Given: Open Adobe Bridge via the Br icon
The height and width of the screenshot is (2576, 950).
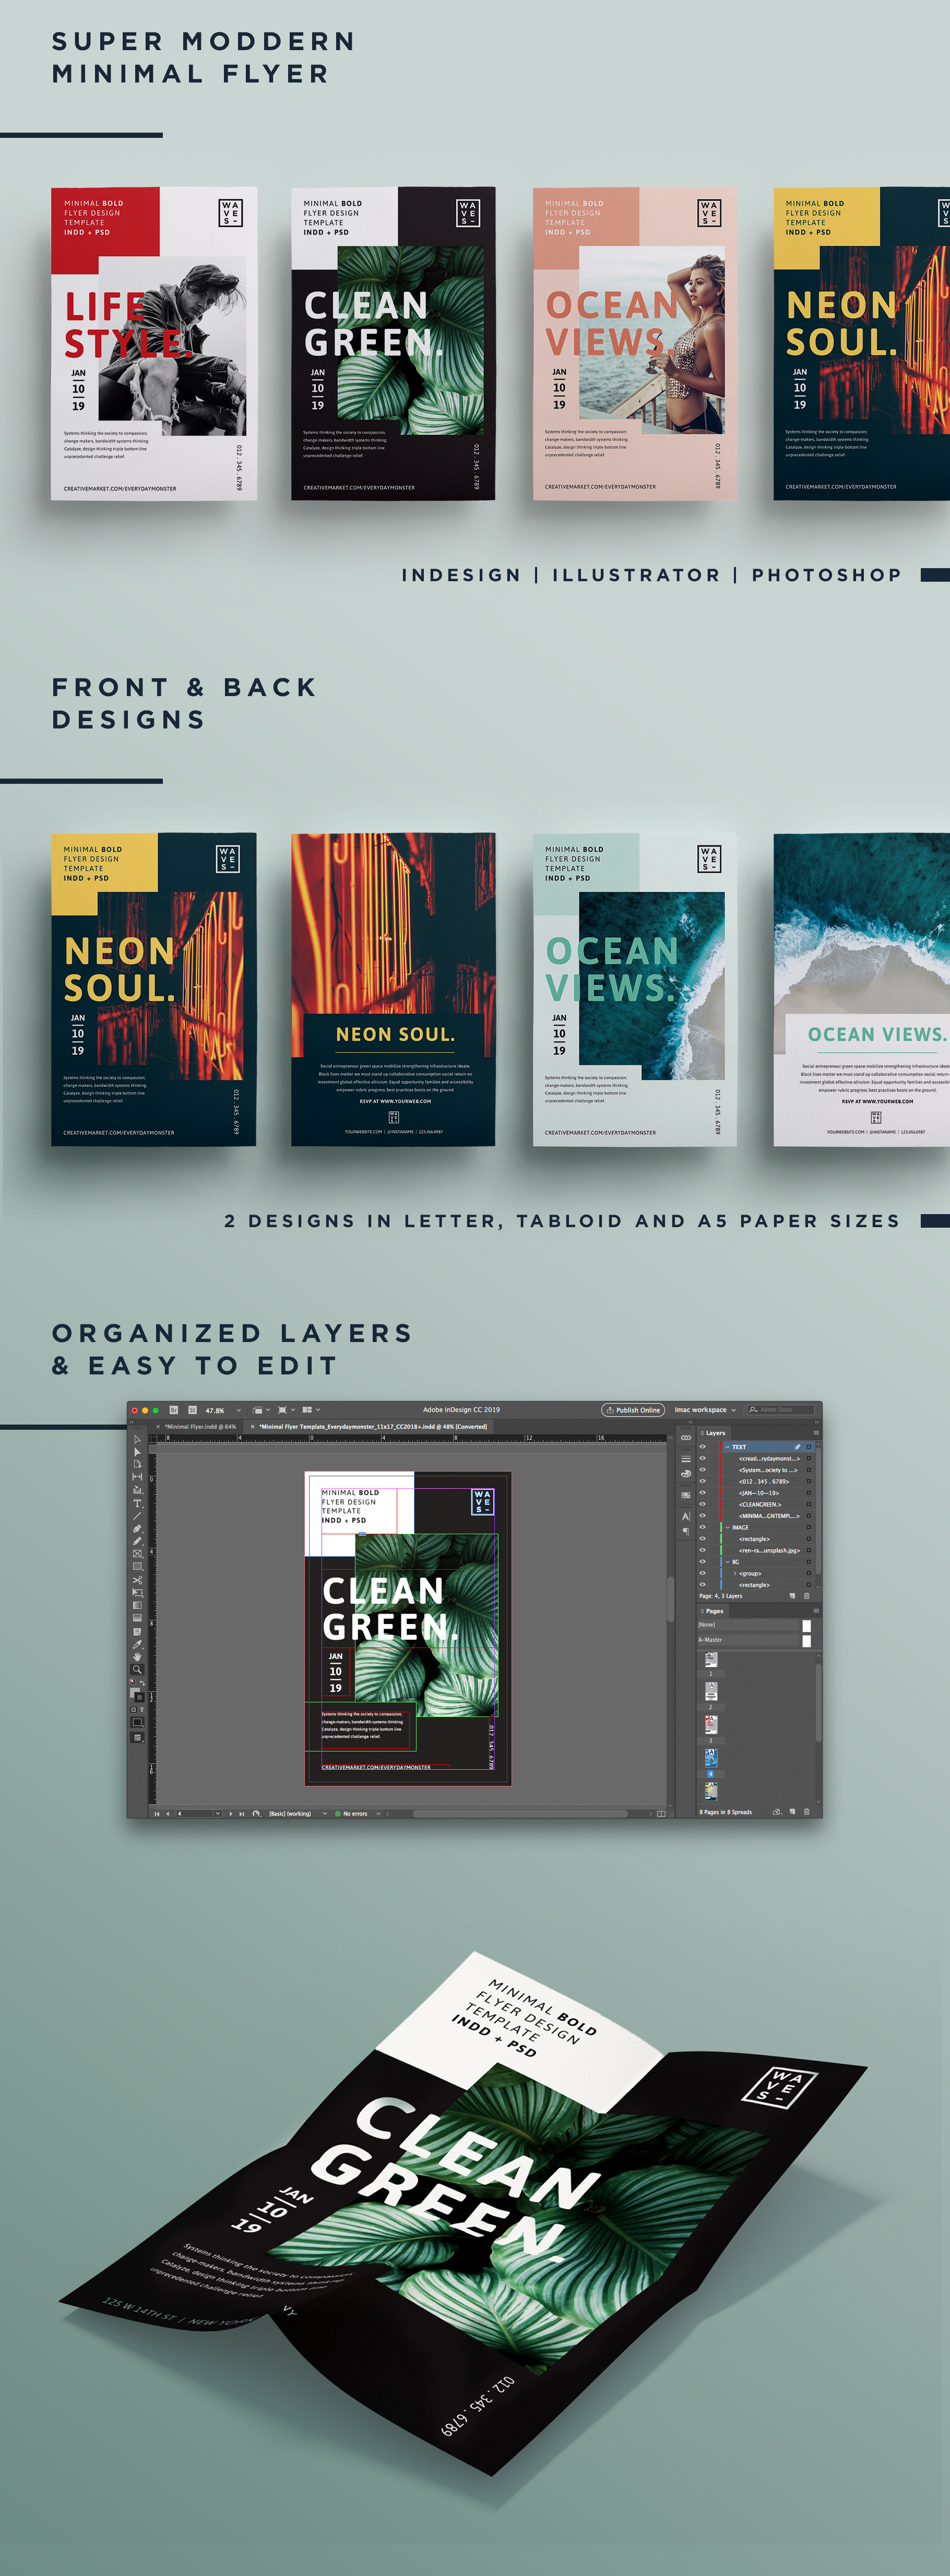Looking at the screenshot, I should tap(175, 1410).
